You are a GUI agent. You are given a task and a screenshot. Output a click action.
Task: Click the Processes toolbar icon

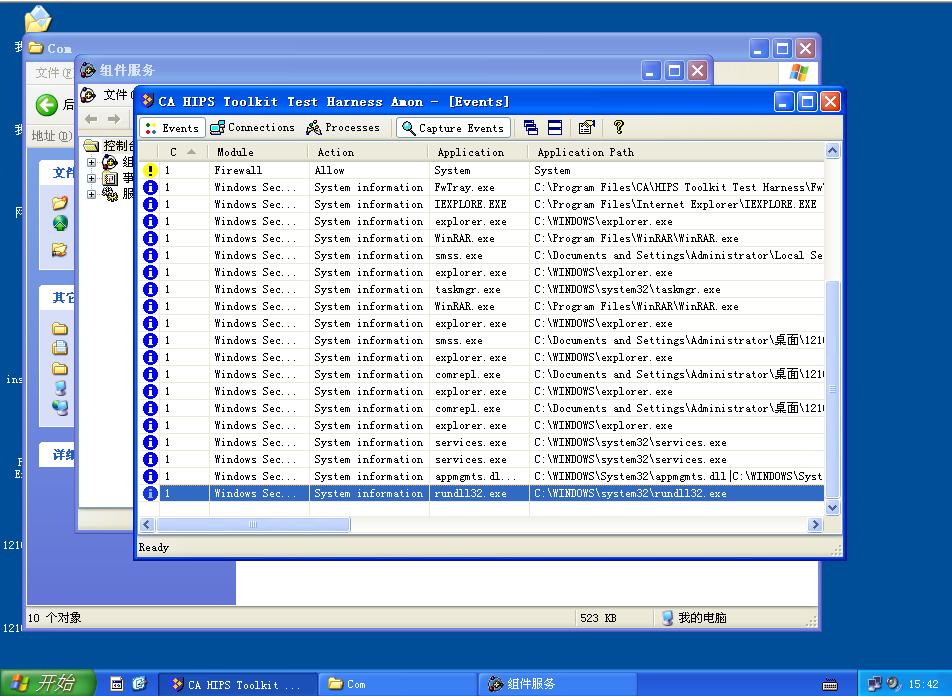[343, 128]
